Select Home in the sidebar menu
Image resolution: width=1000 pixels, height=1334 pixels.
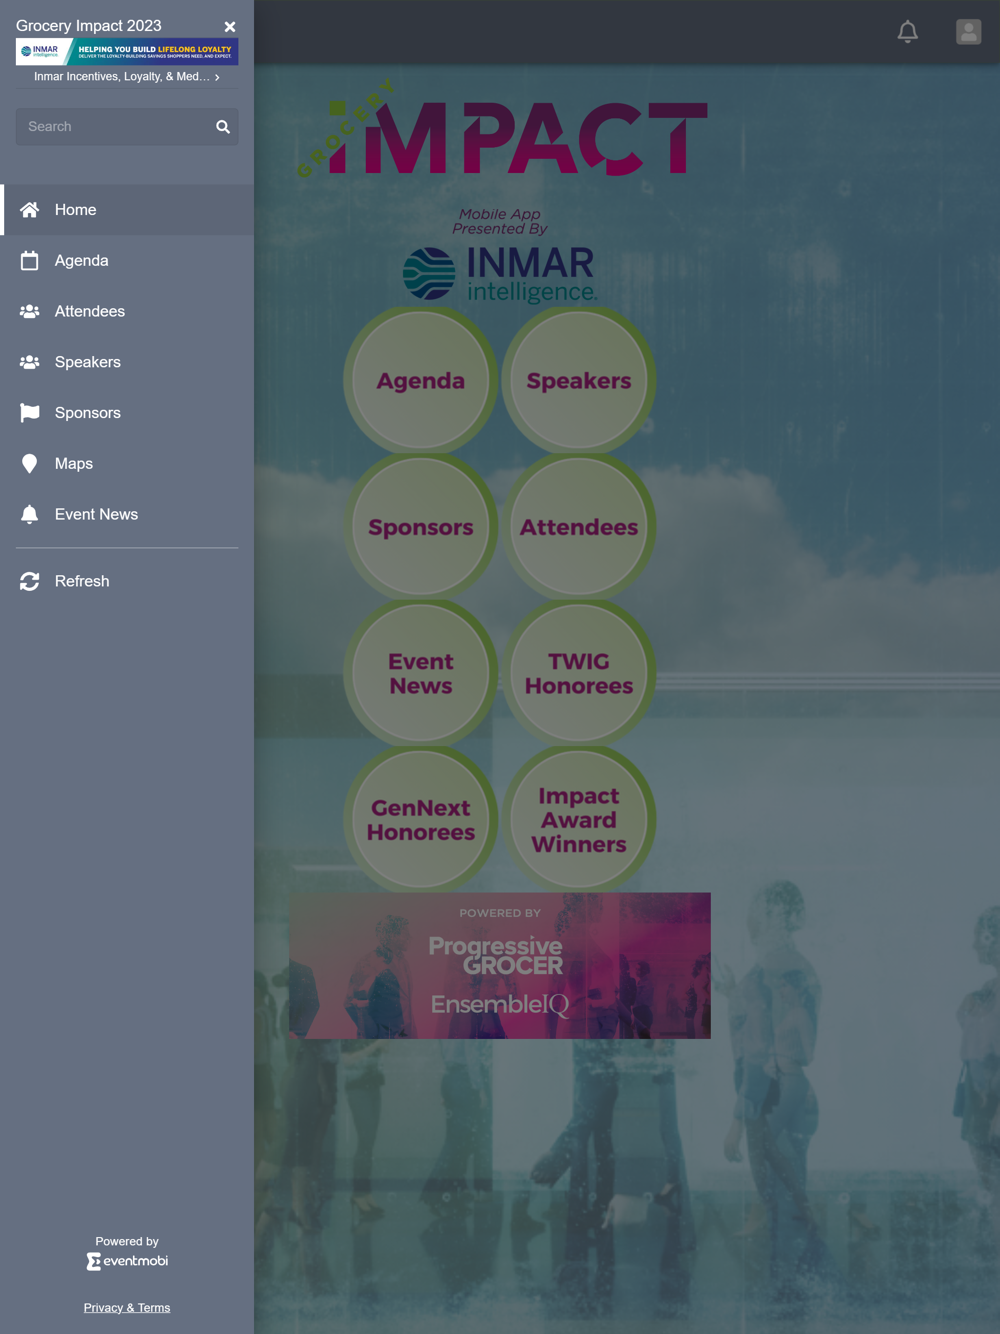tap(127, 210)
